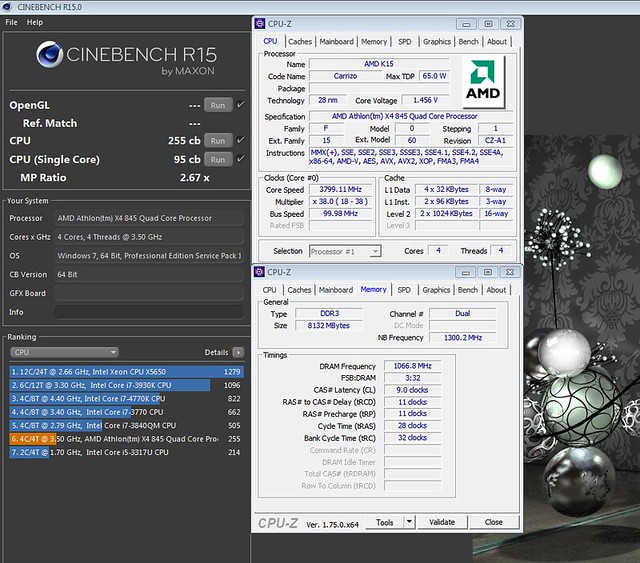Screen dimensions: 640x563
Task: Switch to Graphics tab in bottom CPU-Z window
Action: coord(436,290)
